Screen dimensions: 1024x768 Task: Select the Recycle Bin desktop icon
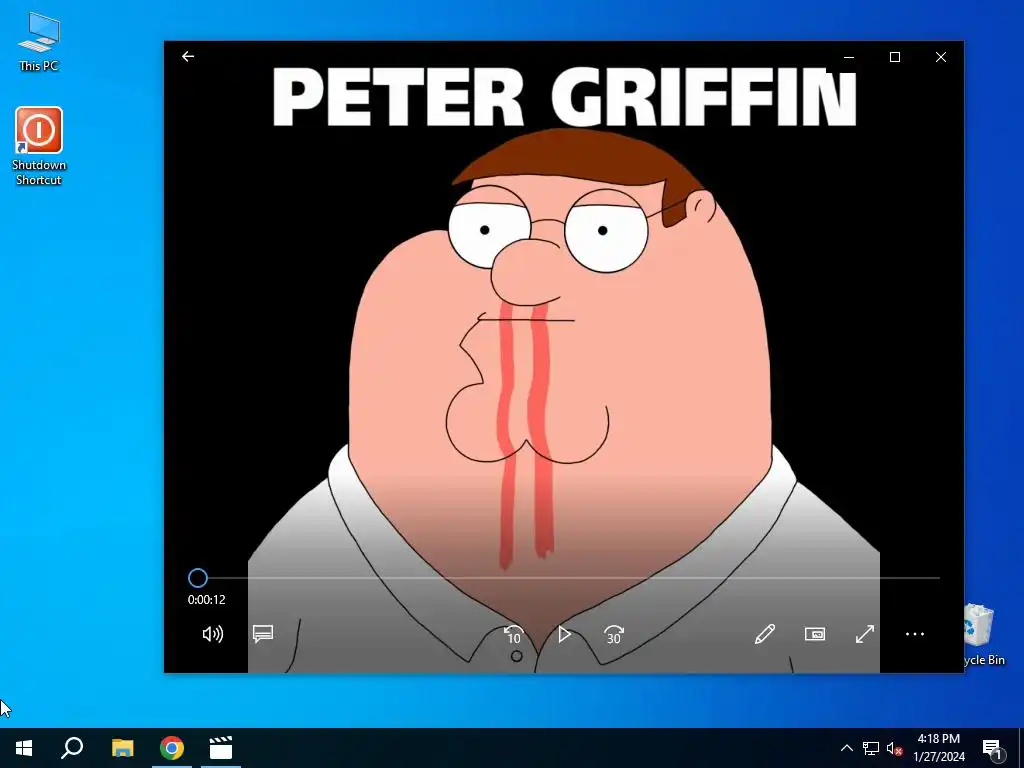(983, 635)
